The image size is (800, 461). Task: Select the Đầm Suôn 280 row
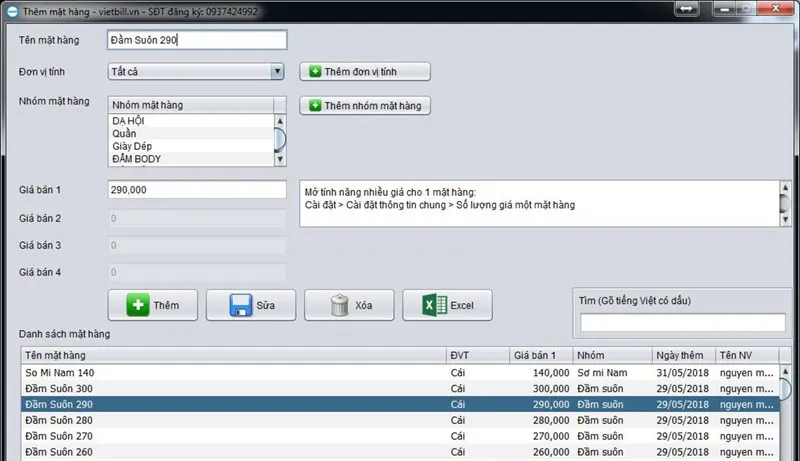tap(232, 420)
